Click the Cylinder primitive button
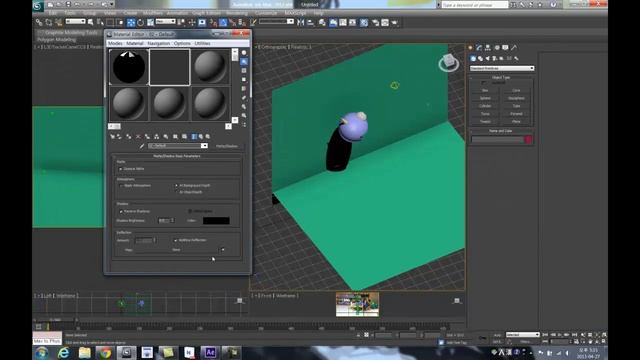 tap(485, 106)
